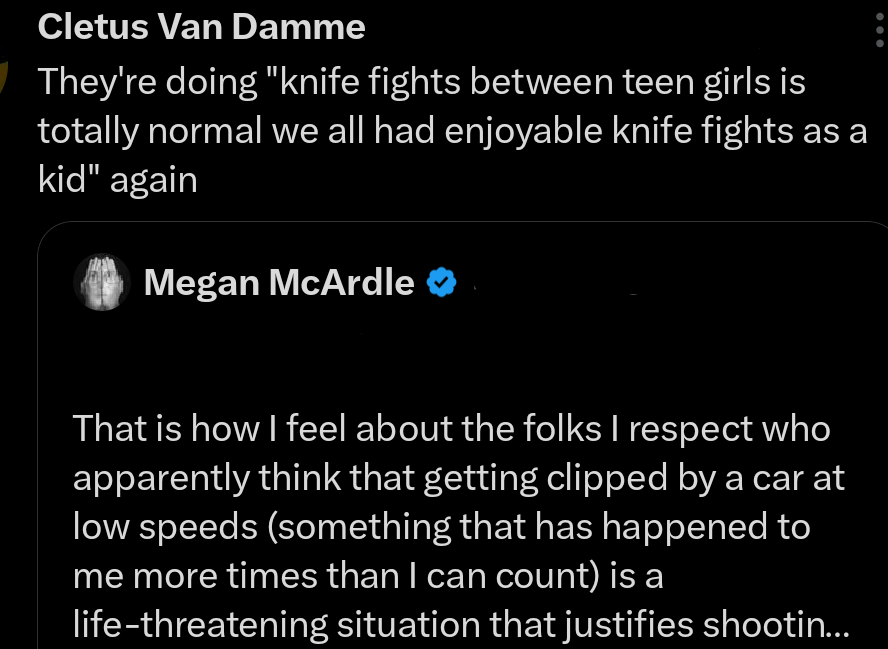Open Megan McArdle's profile via her name

click(x=277, y=282)
